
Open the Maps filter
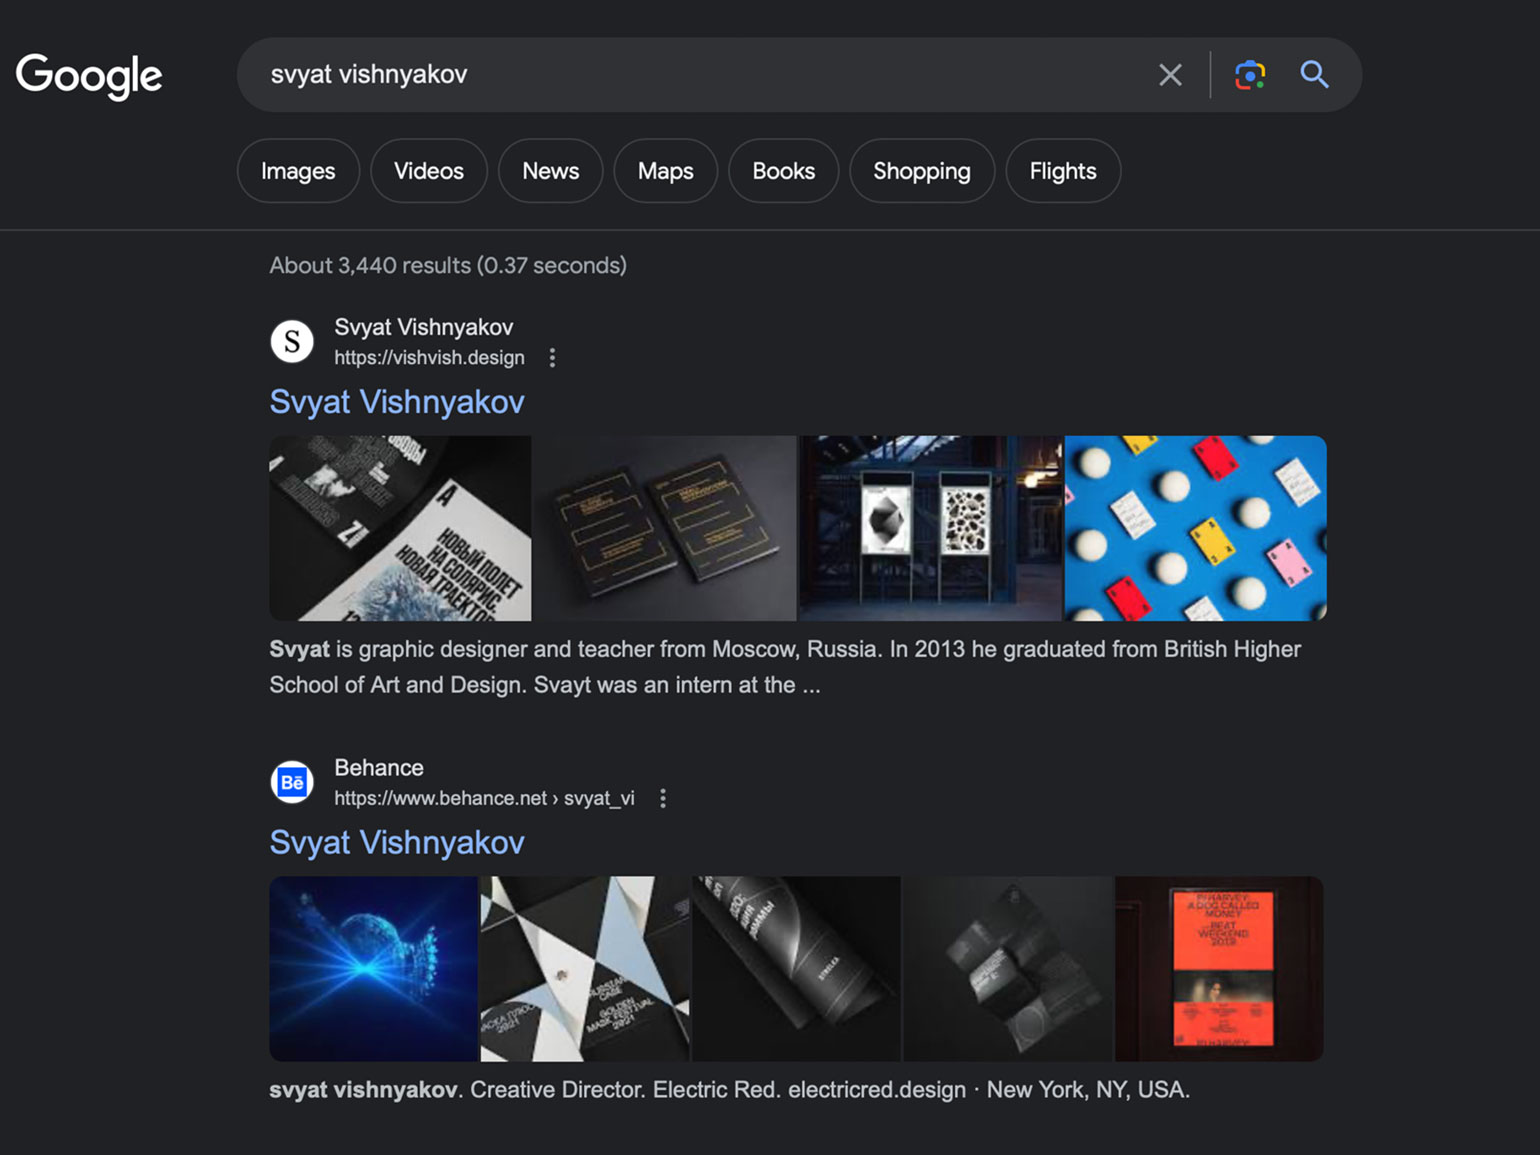click(665, 171)
